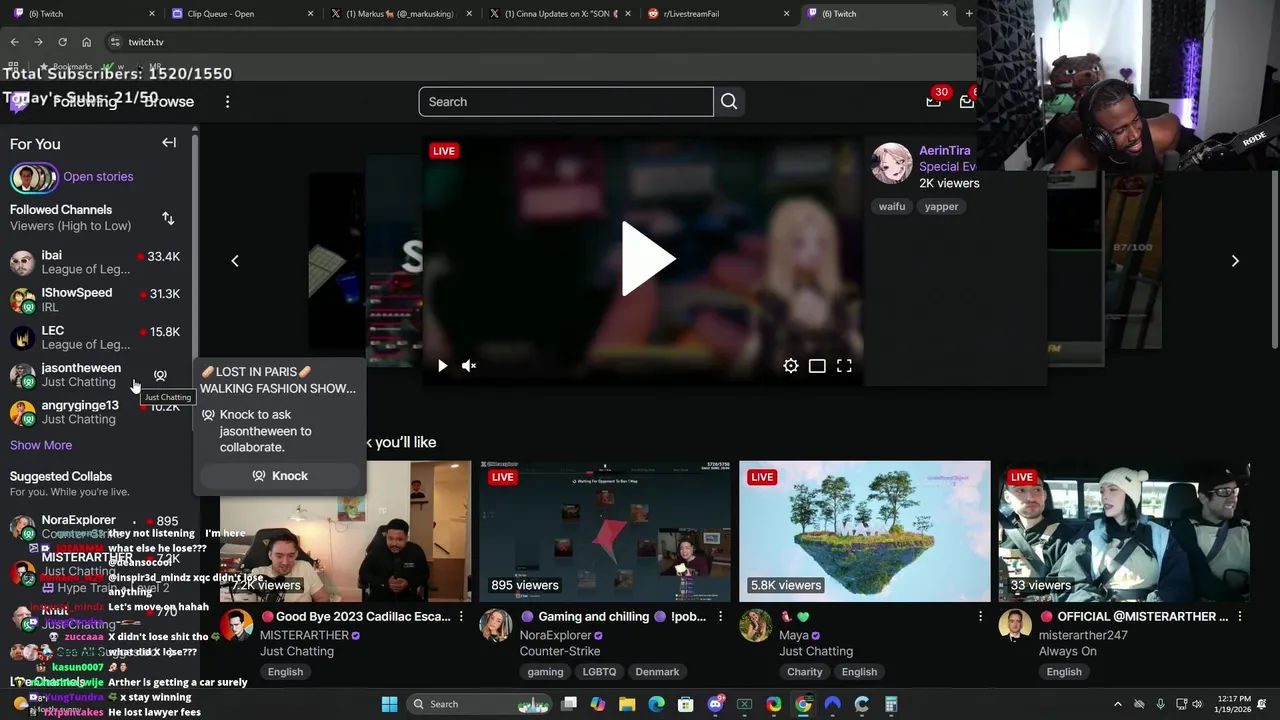
Task: Expand followed list with Show More
Action: [x=41, y=445]
